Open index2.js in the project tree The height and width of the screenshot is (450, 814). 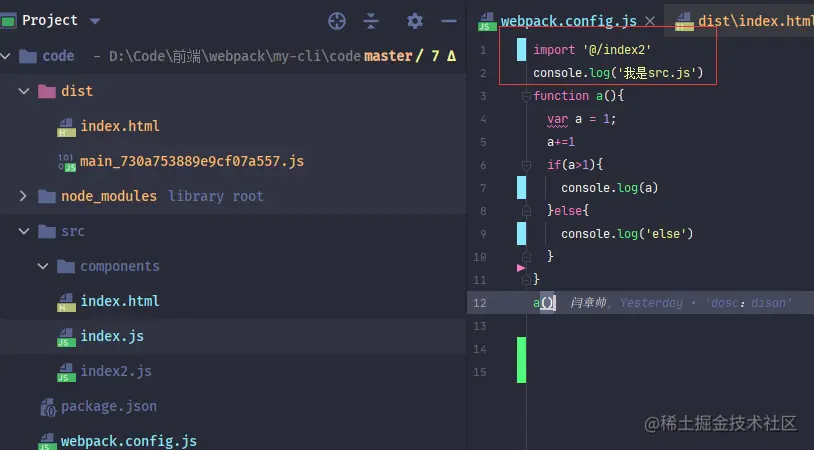(x=116, y=371)
